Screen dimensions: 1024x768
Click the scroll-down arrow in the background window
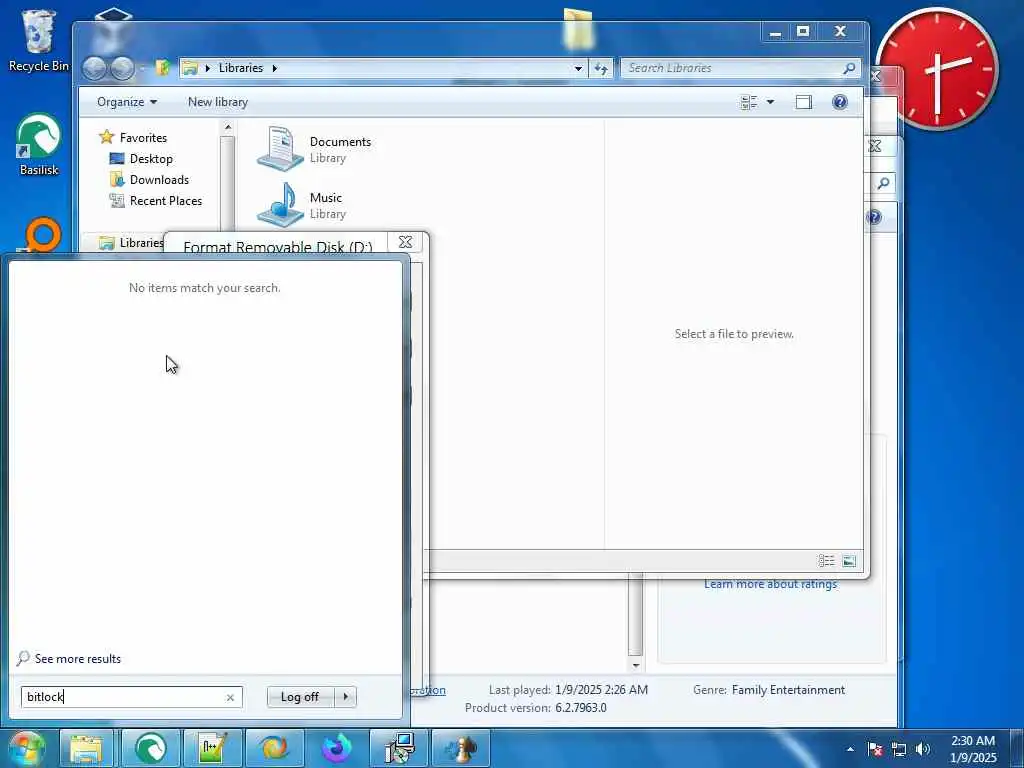635,665
